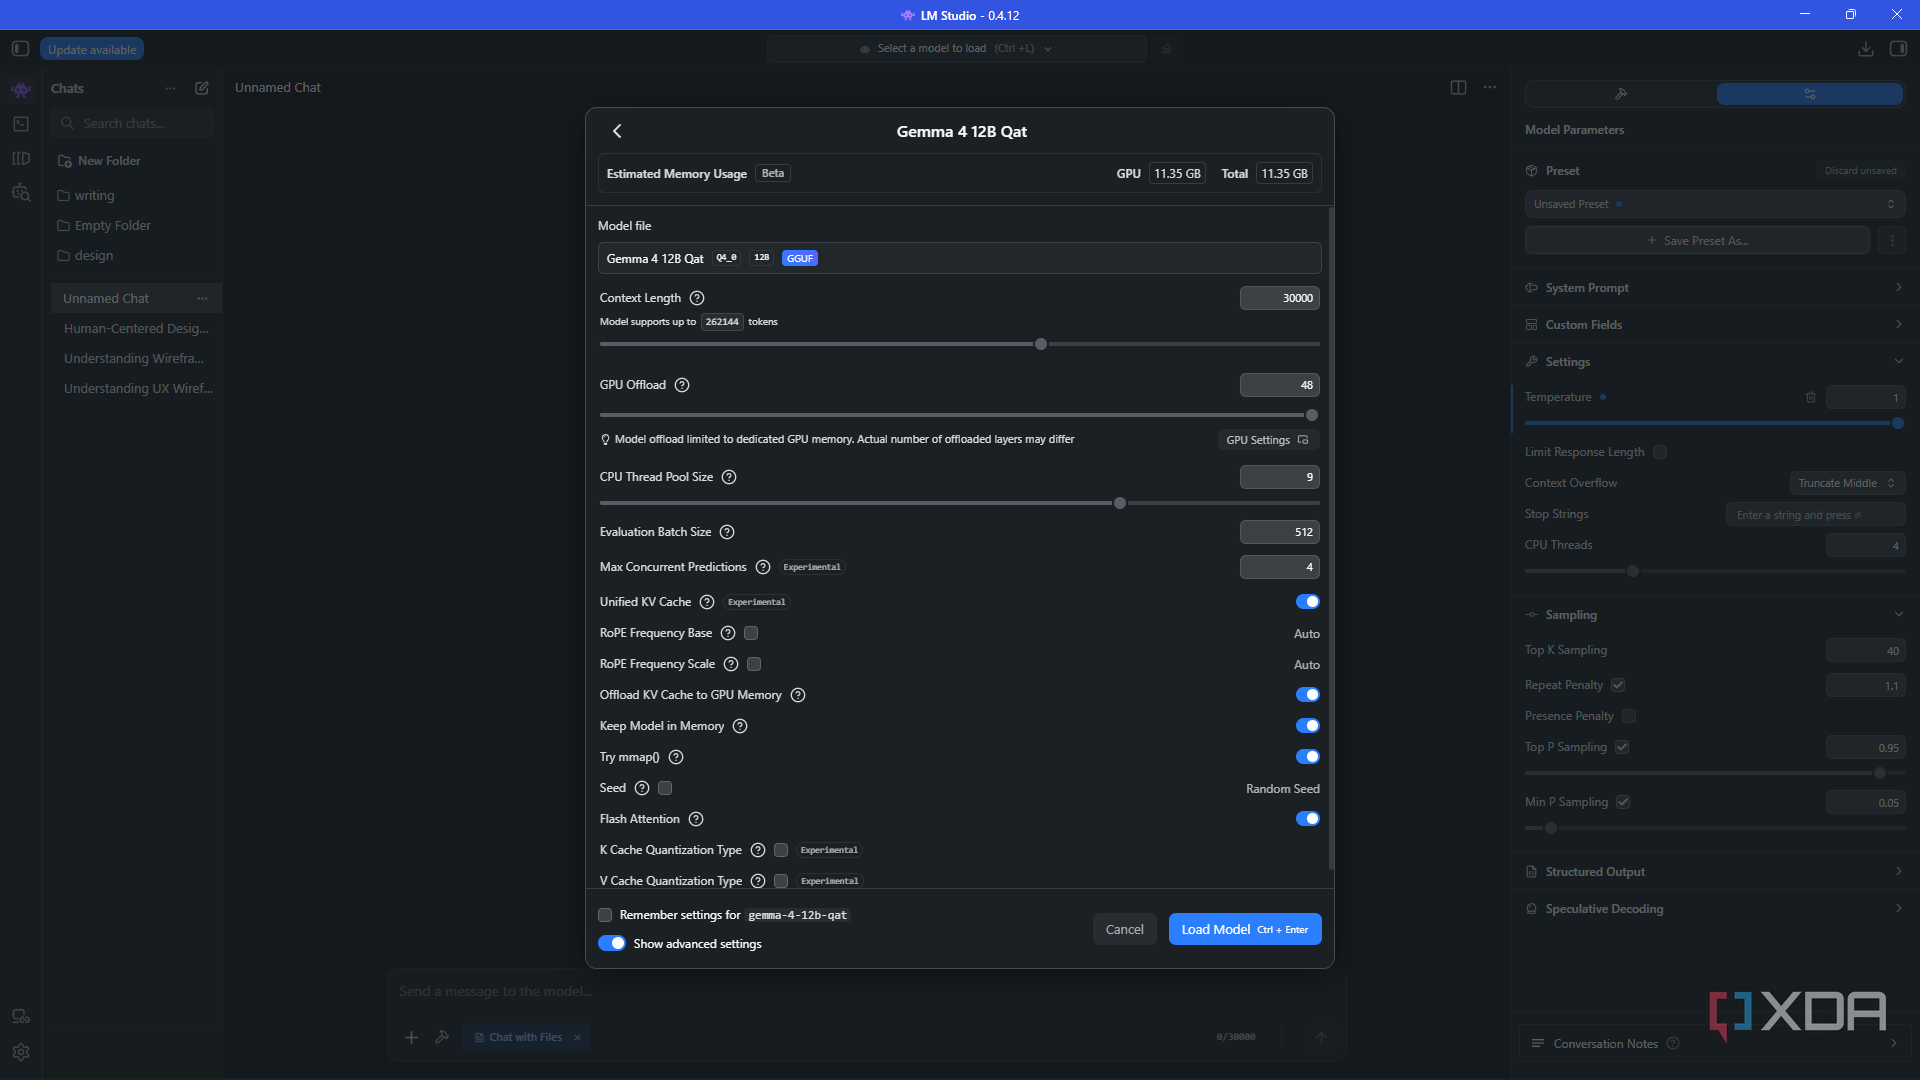Viewport: 1920px width, 1080px height.
Task: Collapse the Sampling section
Action: tap(1714, 615)
